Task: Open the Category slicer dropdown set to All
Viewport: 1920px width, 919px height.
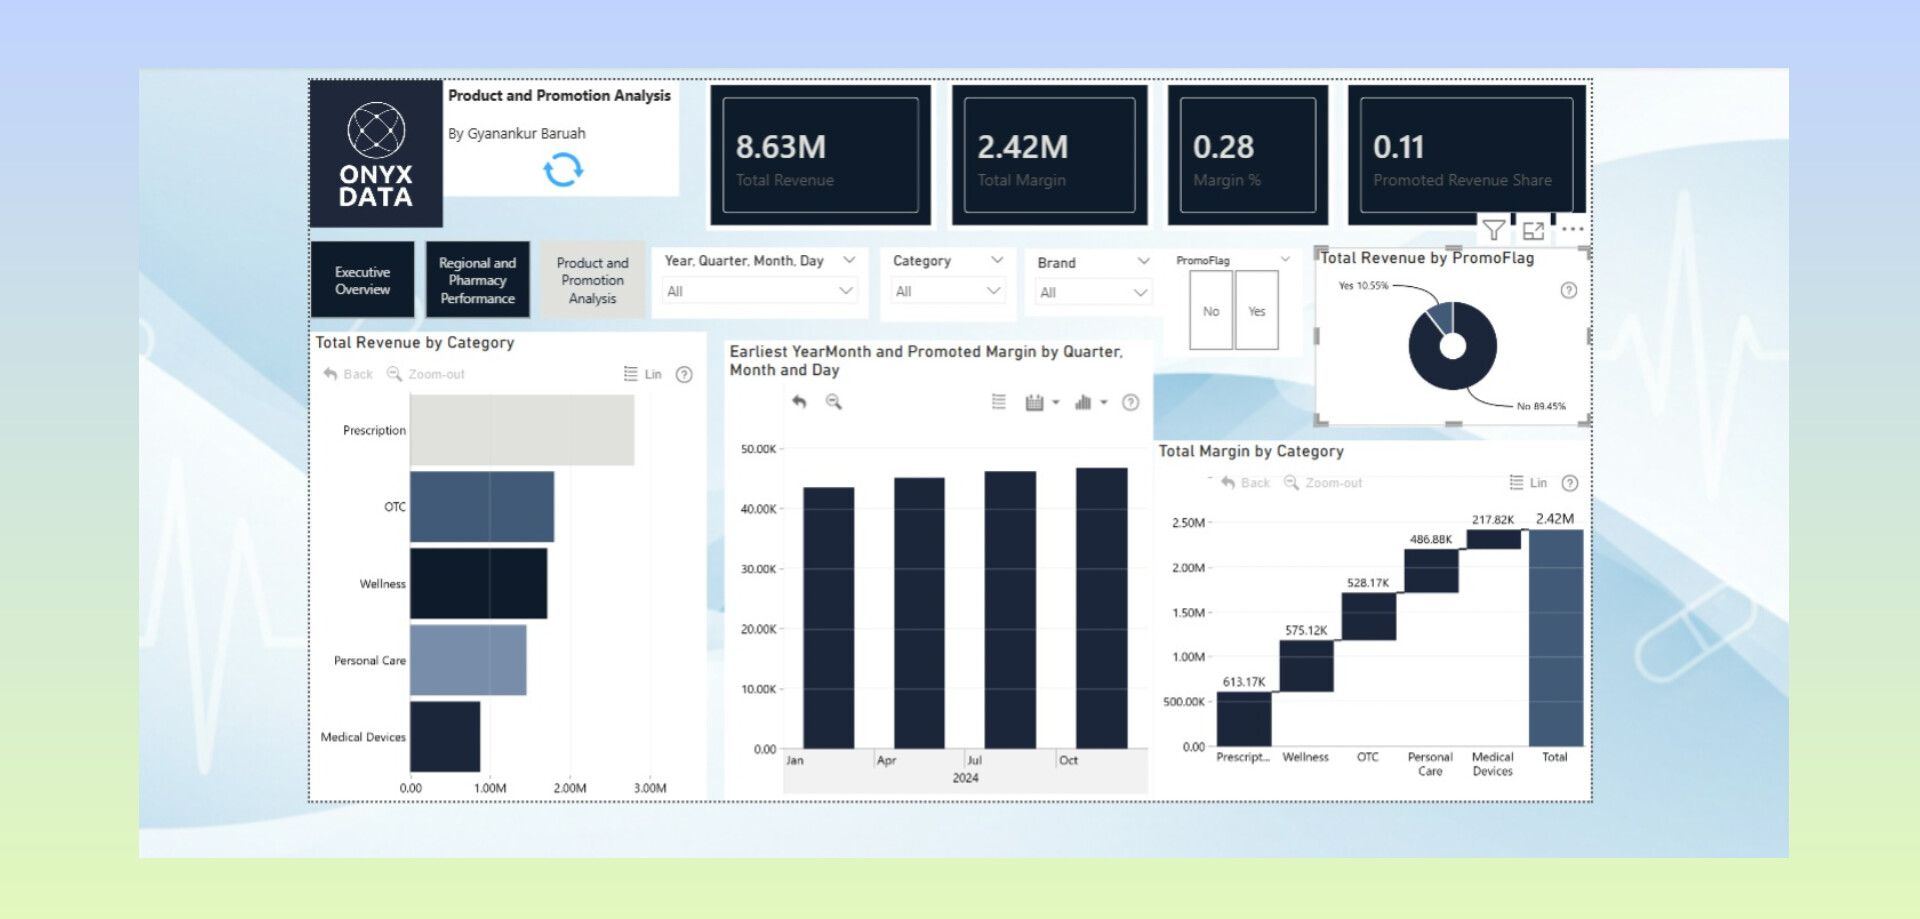Action: tap(947, 291)
